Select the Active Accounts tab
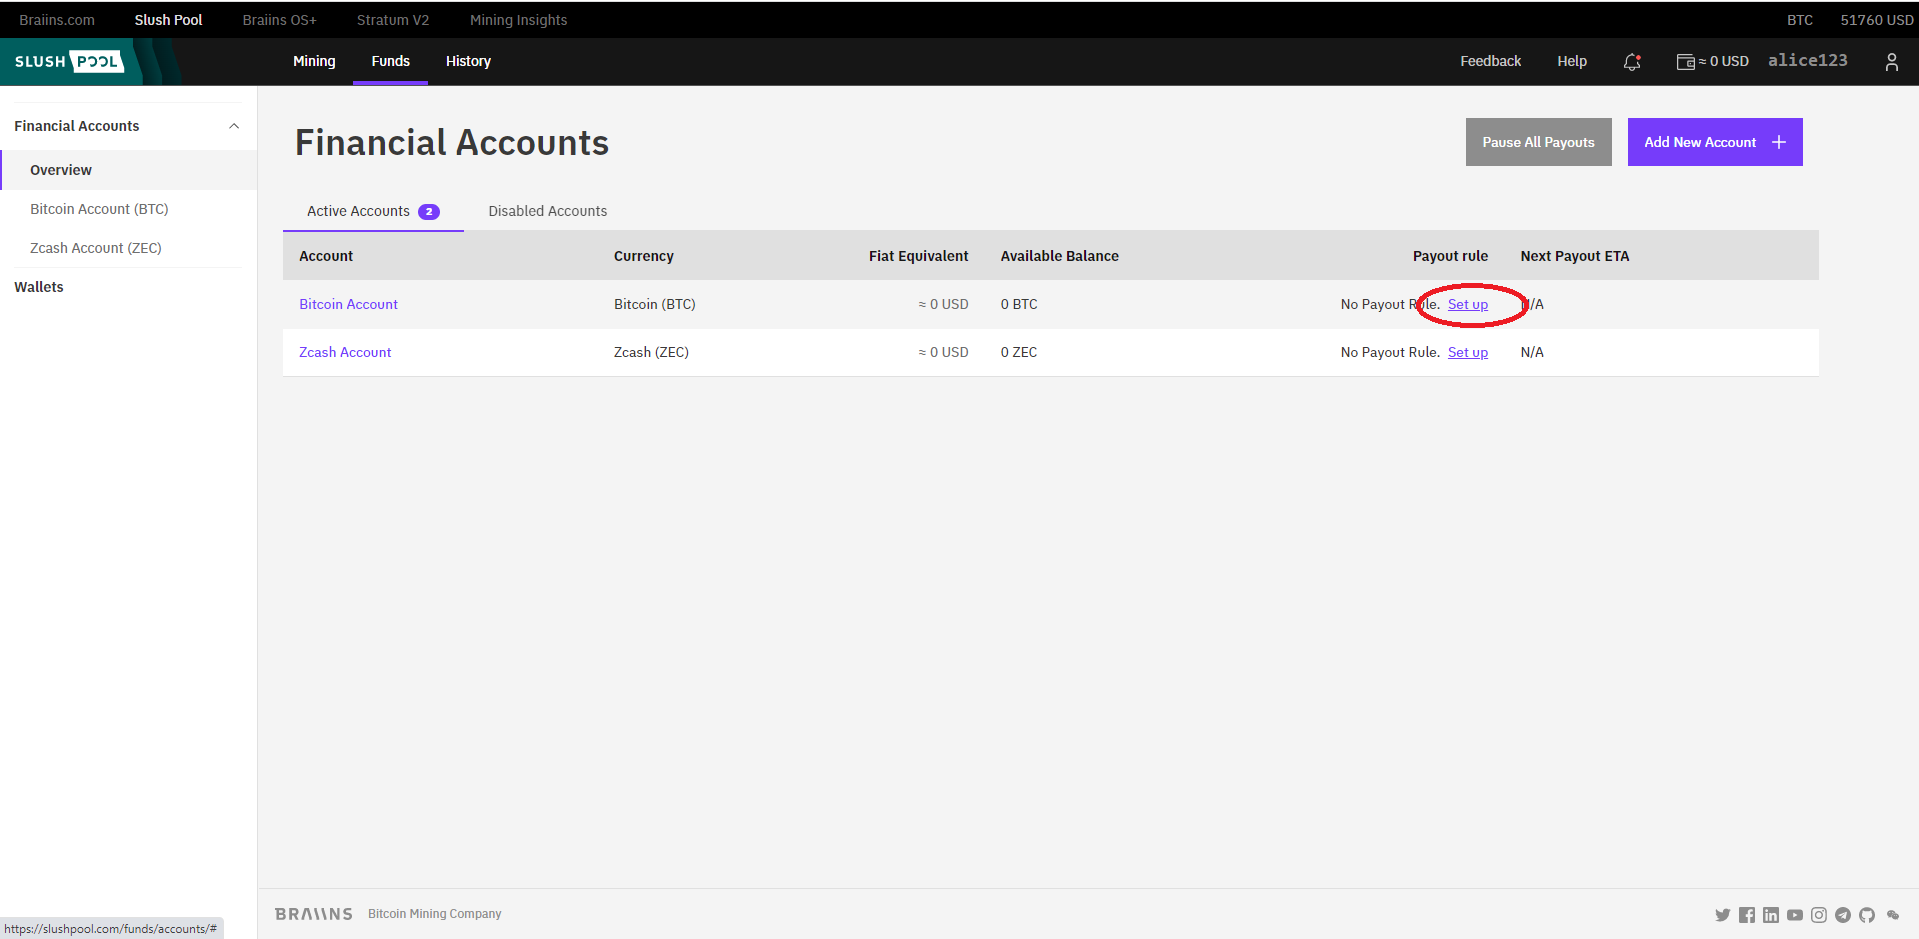Viewport: 1919px width, 939px height. 373,211
